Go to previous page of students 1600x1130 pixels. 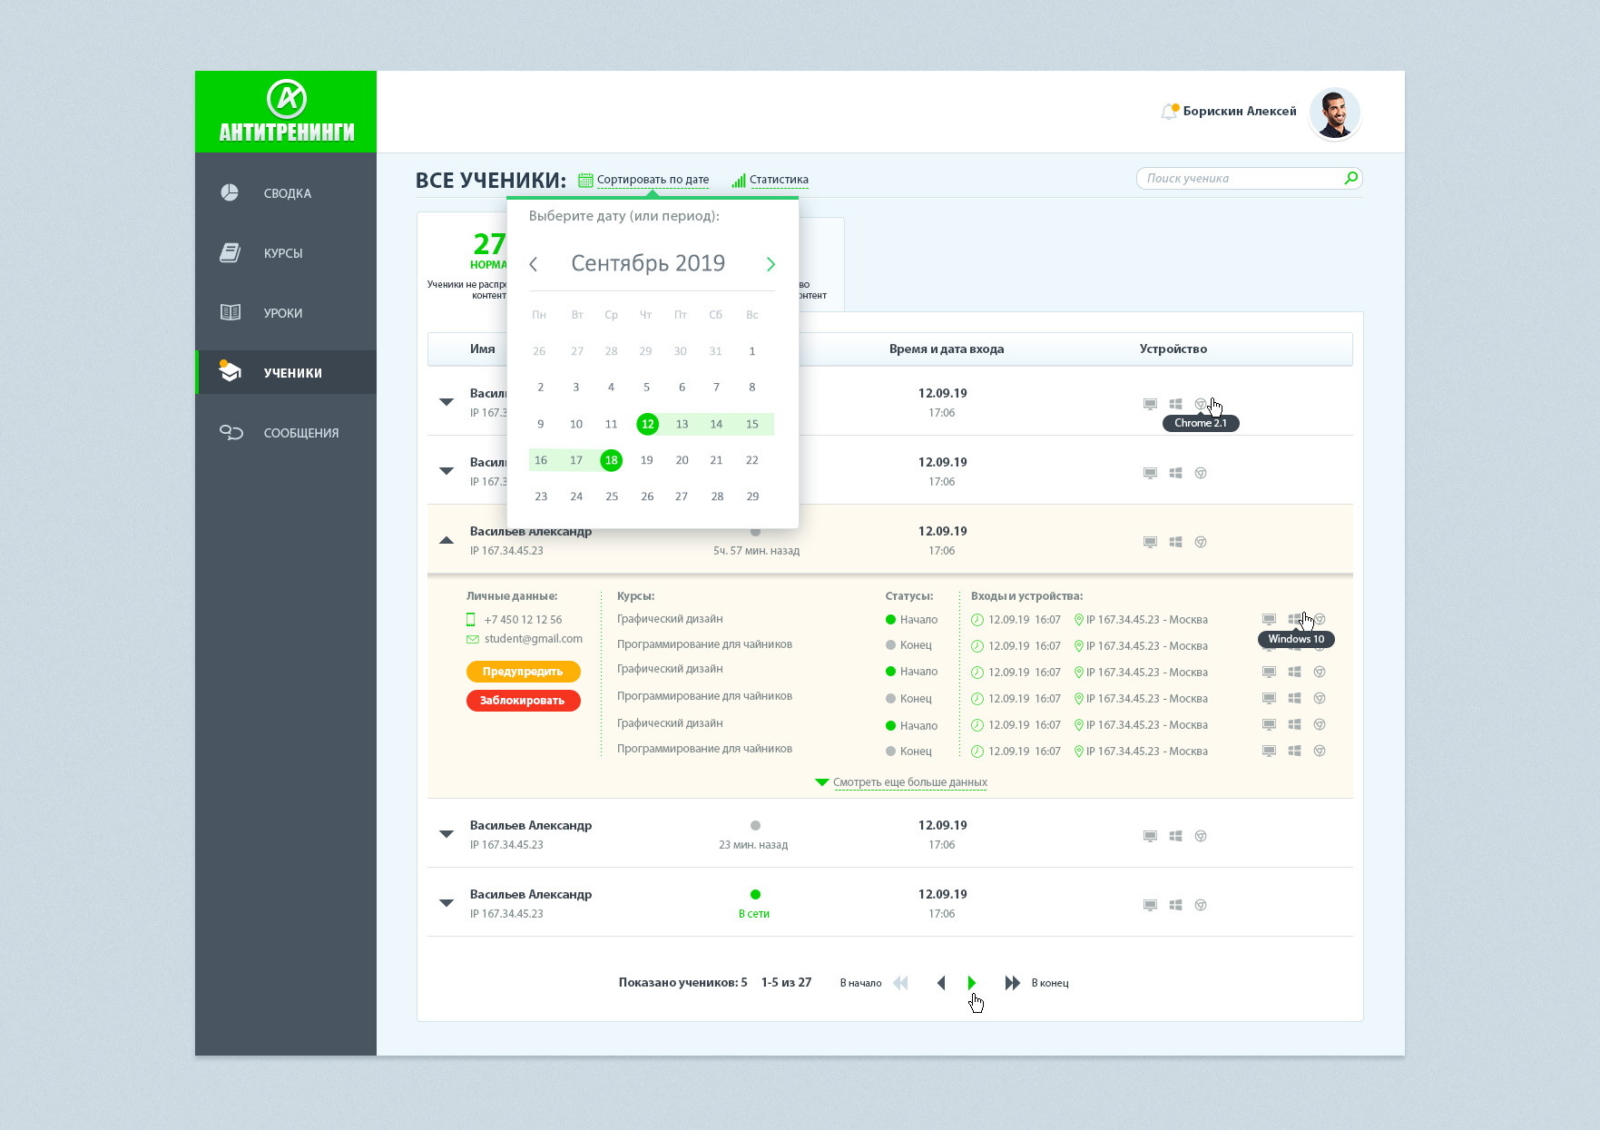click(941, 983)
